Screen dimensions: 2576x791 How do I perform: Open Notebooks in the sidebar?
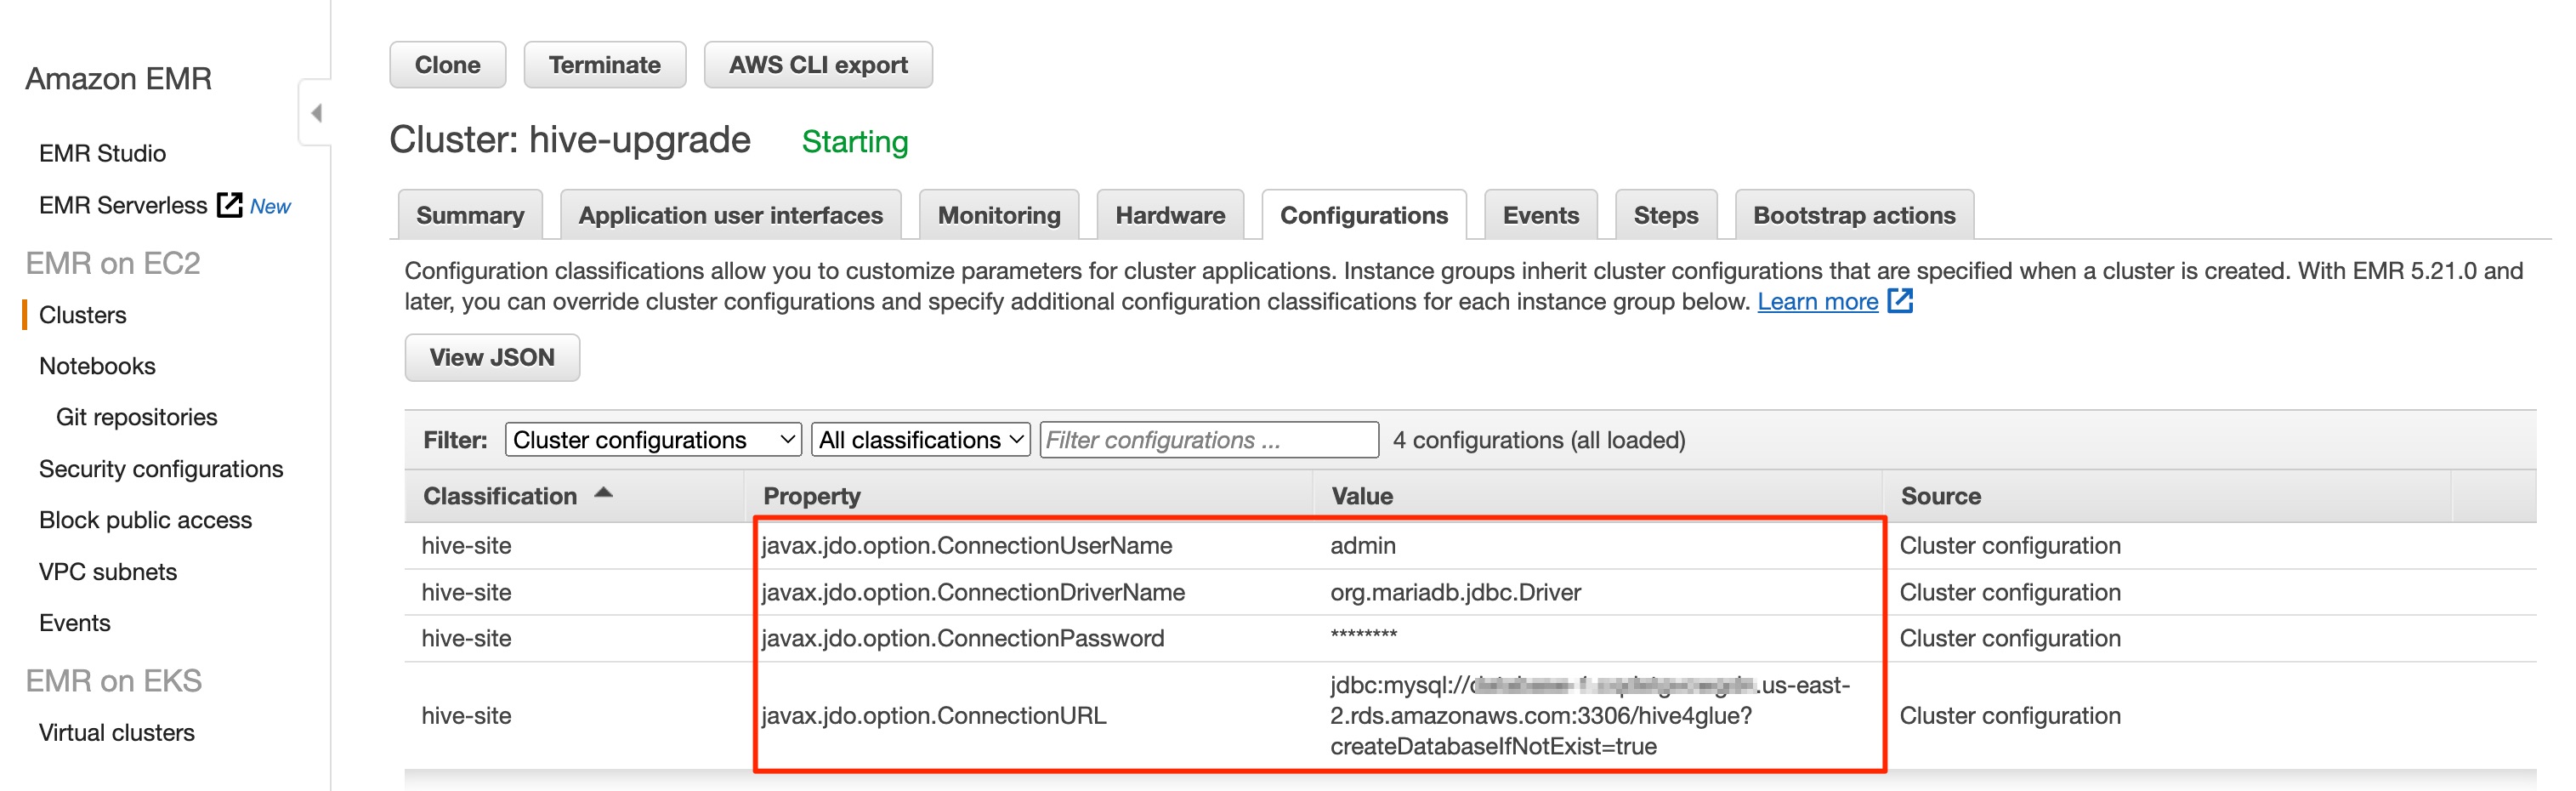click(x=97, y=366)
